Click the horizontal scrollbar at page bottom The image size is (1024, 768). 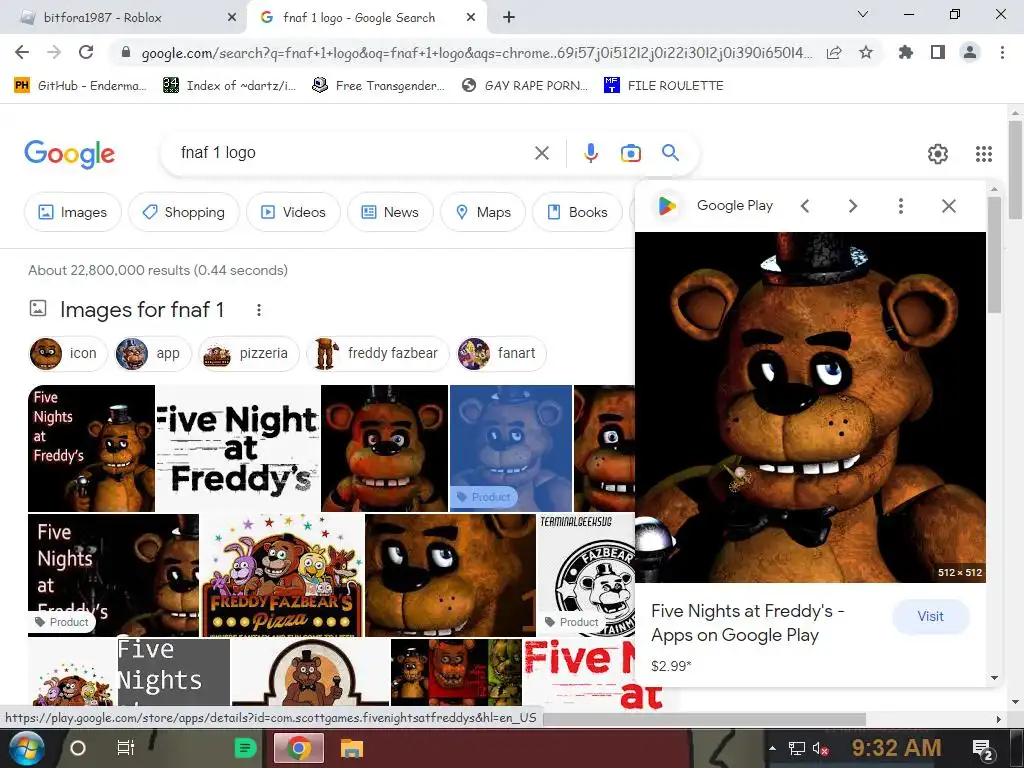click(x=704, y=719)
